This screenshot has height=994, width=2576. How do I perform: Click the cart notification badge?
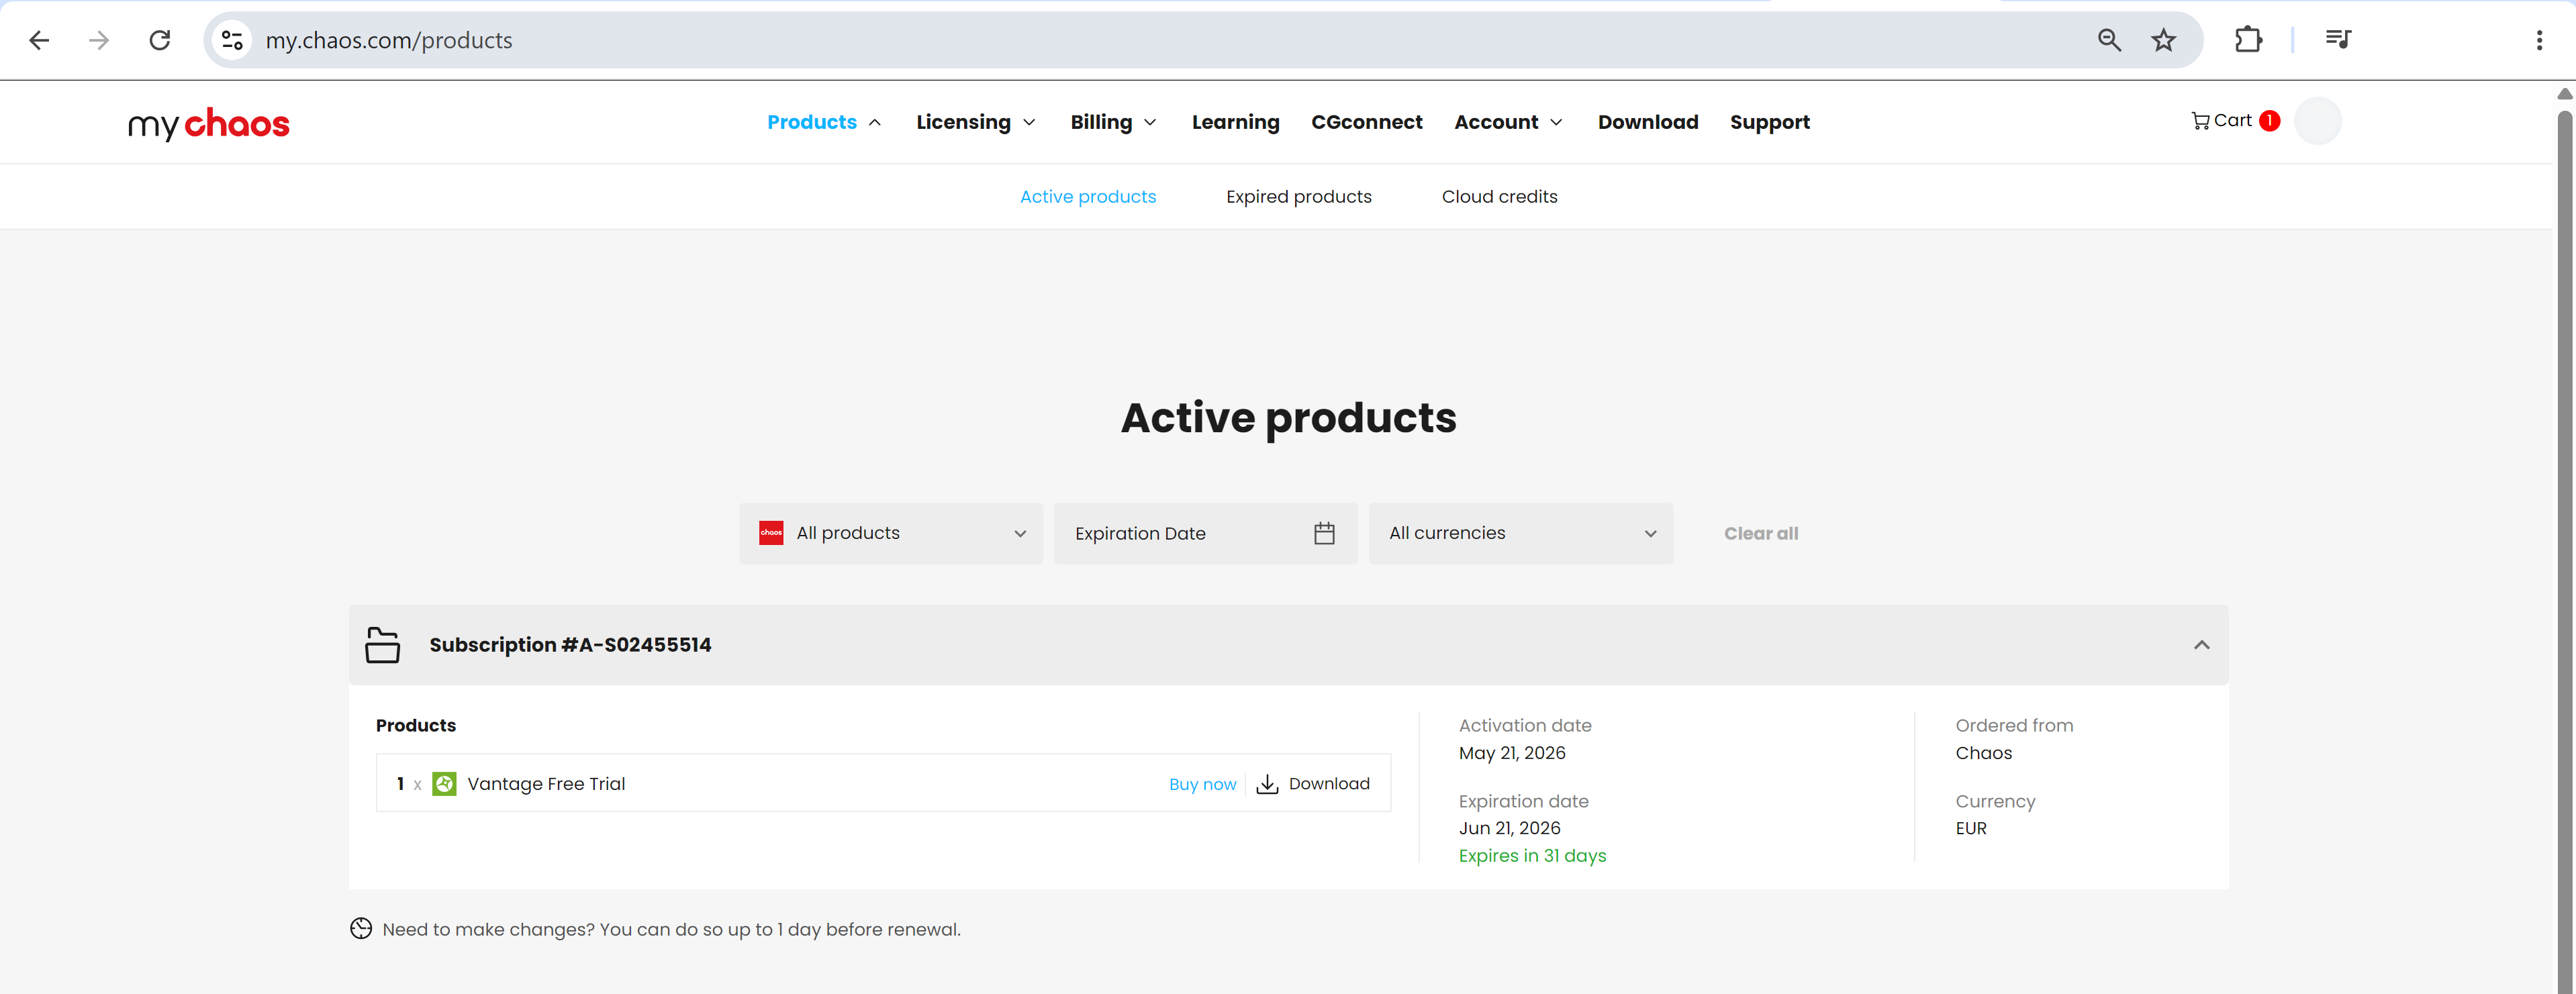pyautogui.click(x=2269, y=121)
